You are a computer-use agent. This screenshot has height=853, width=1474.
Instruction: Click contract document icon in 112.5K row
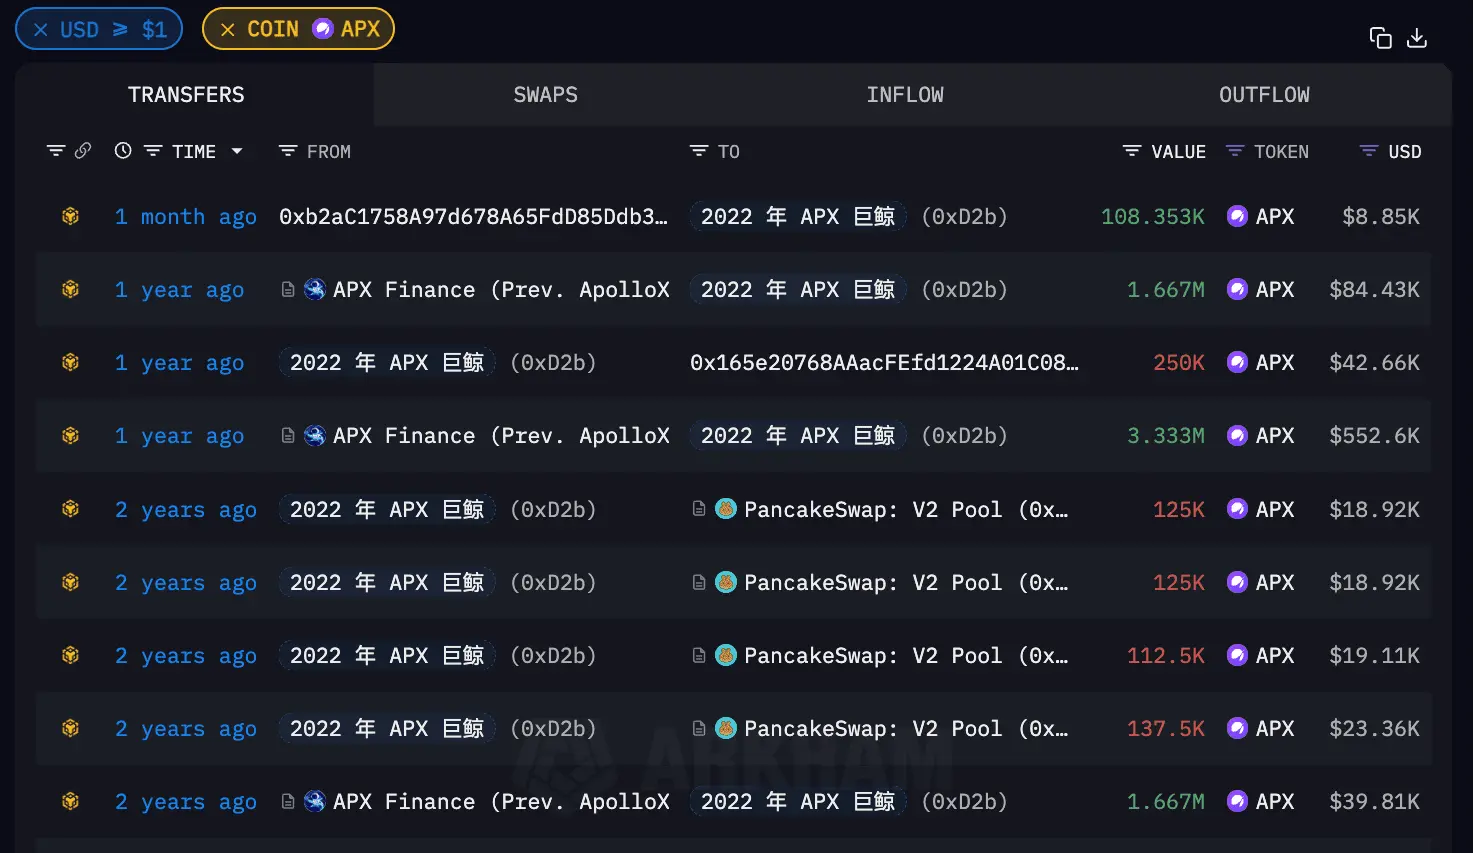coord(699,655)
